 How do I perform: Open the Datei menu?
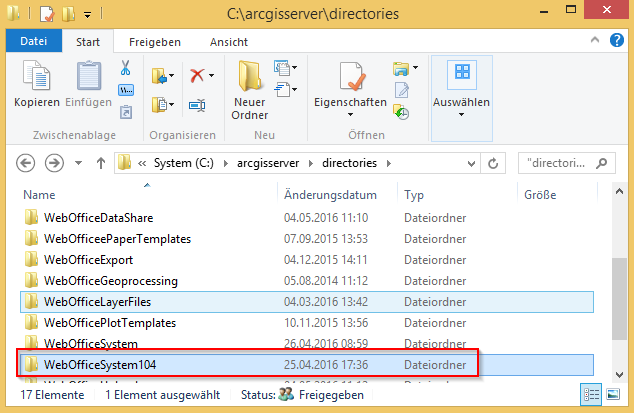point(34,41)
